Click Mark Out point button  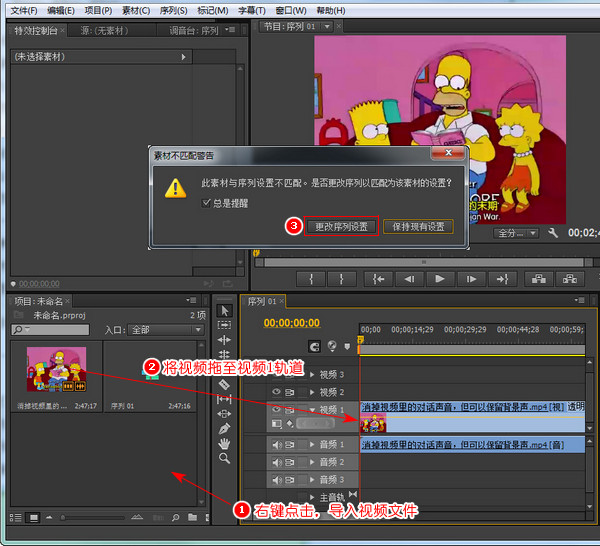(x=342, y=279)
